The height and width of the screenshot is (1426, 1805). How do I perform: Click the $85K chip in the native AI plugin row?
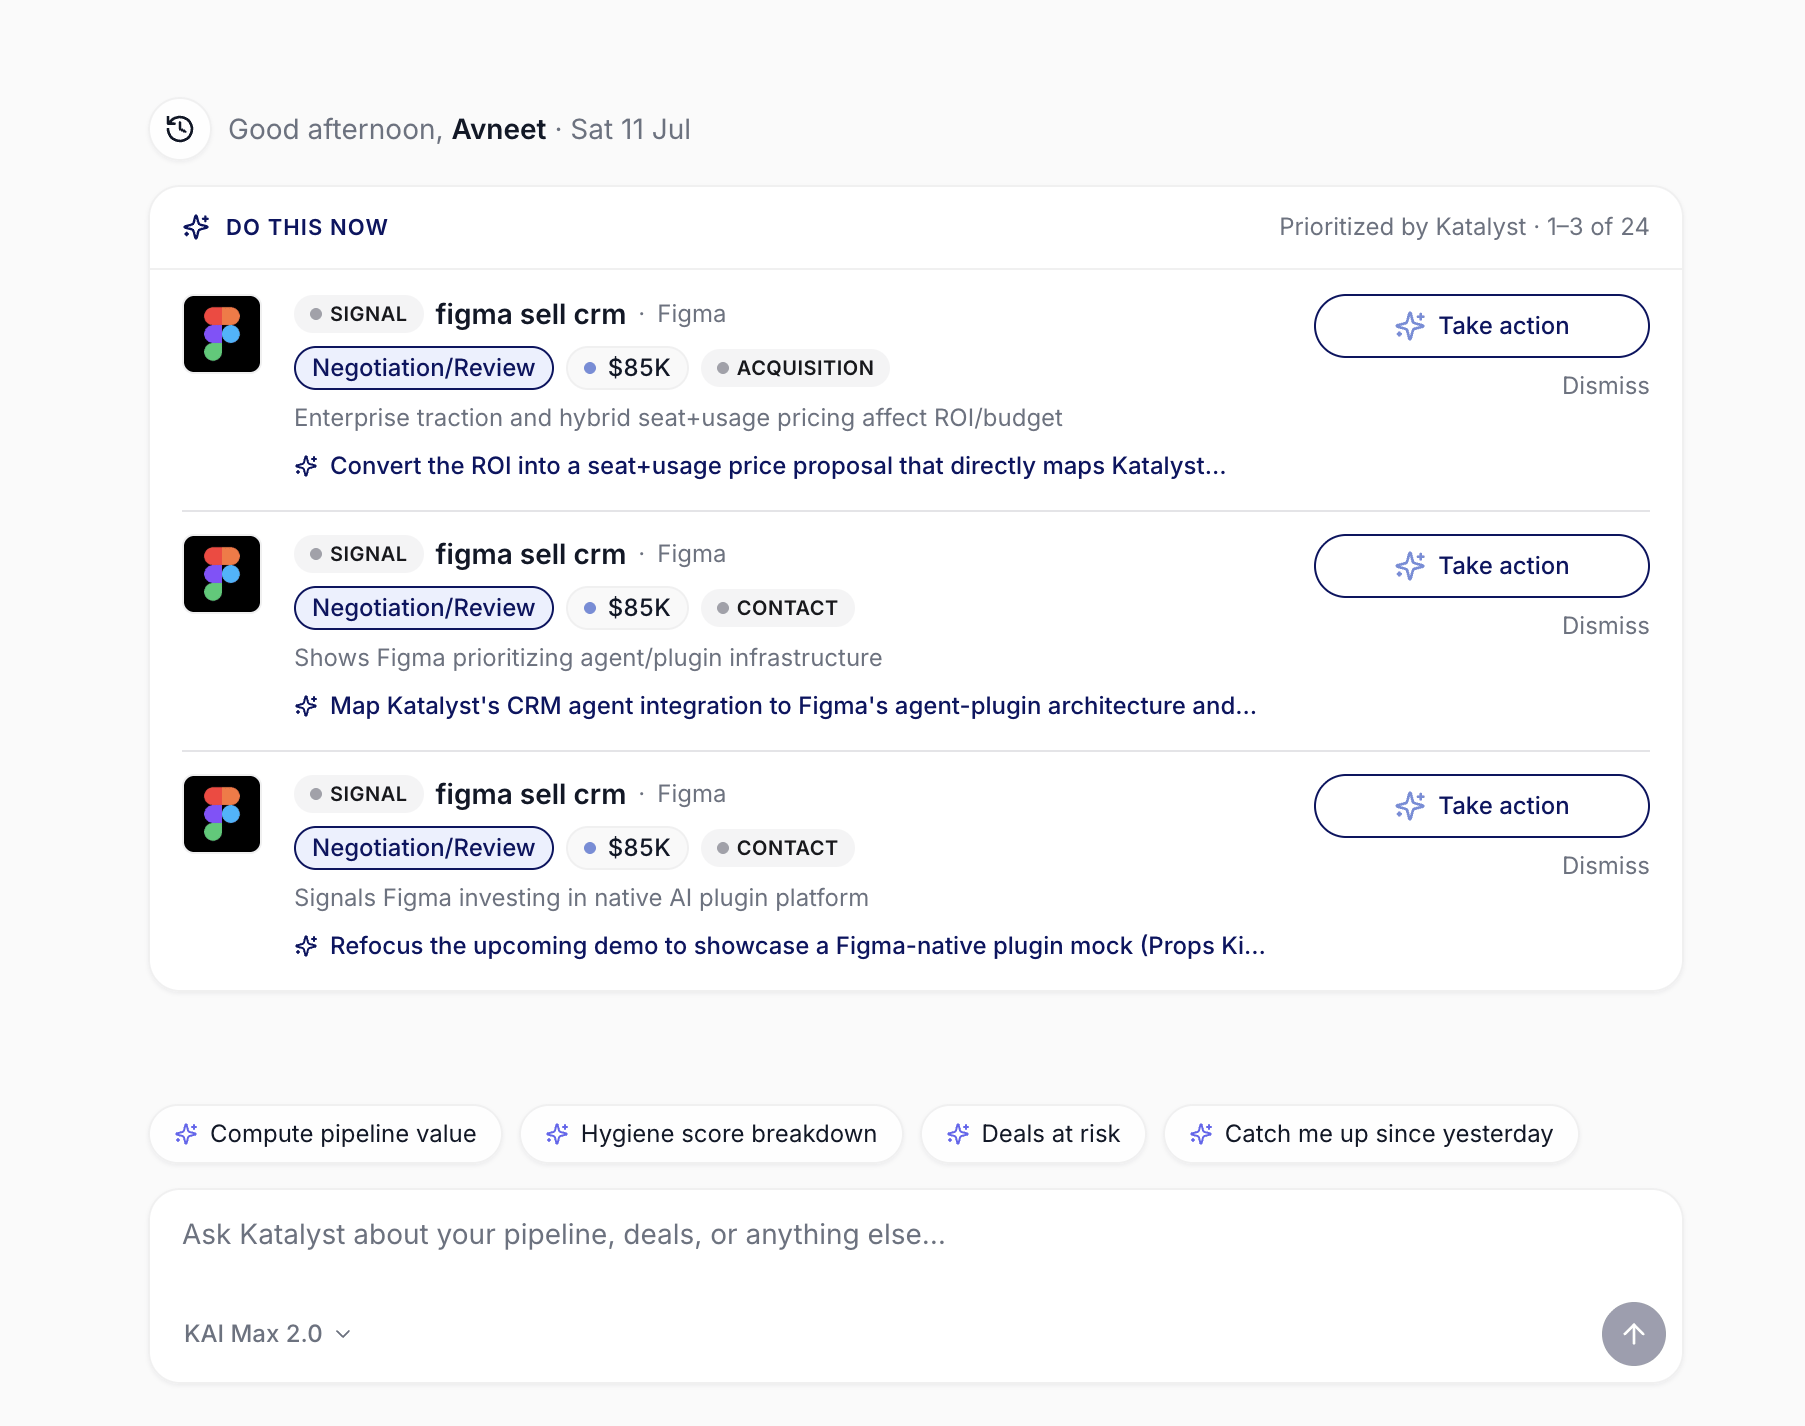[627, 848]
